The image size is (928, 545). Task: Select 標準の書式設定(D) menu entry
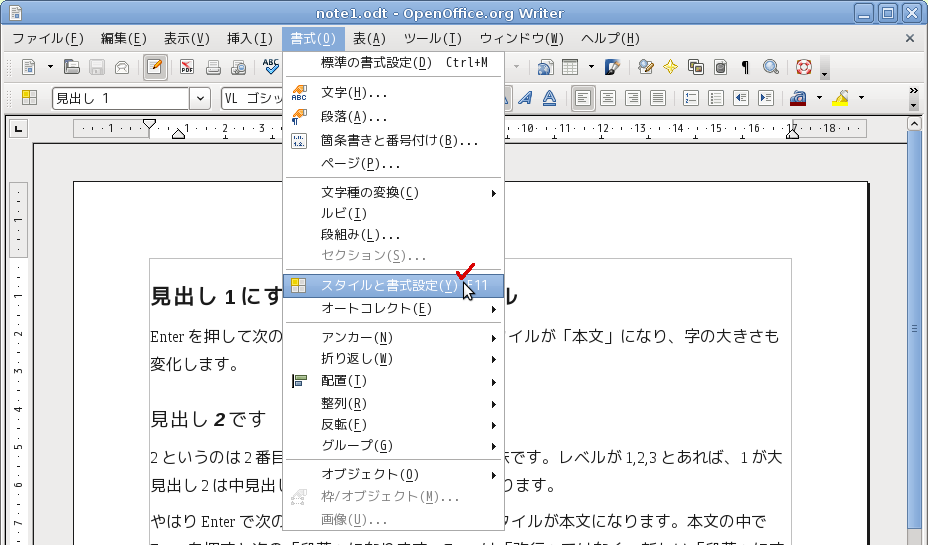click(394, 63)
